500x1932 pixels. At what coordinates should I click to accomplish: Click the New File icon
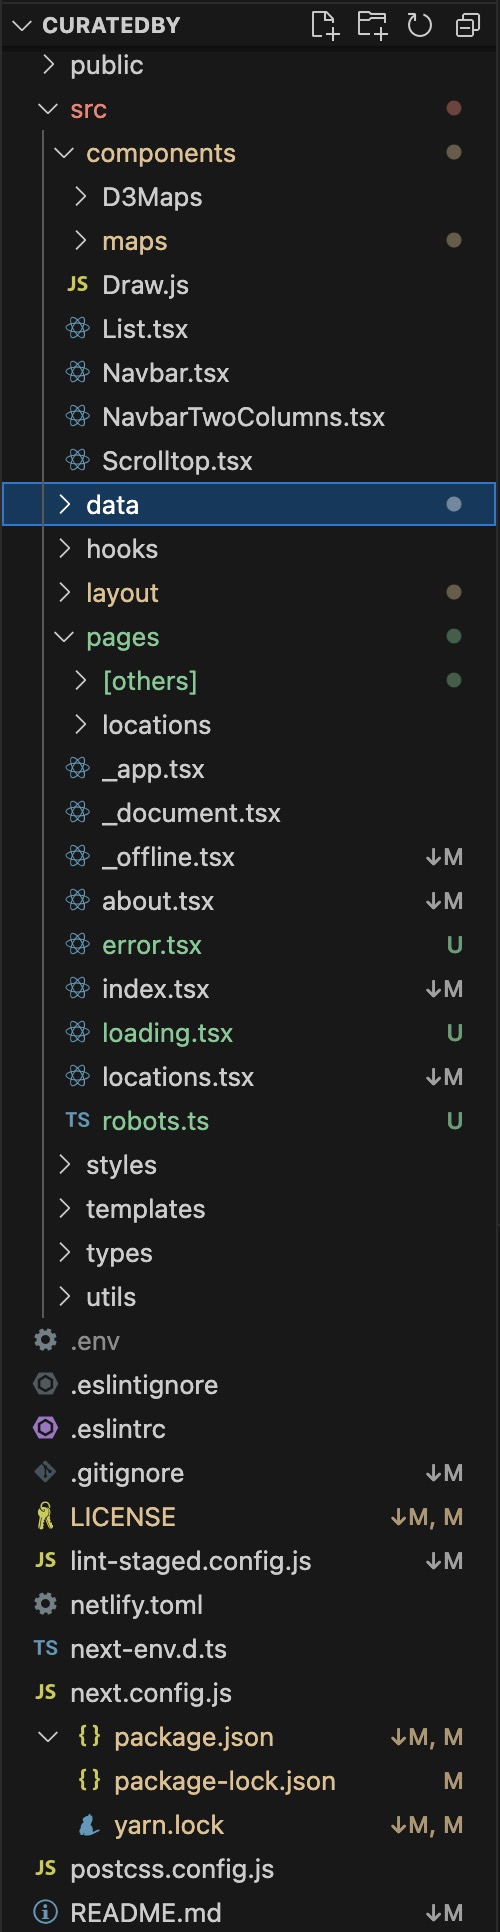(x=325, y=25)
